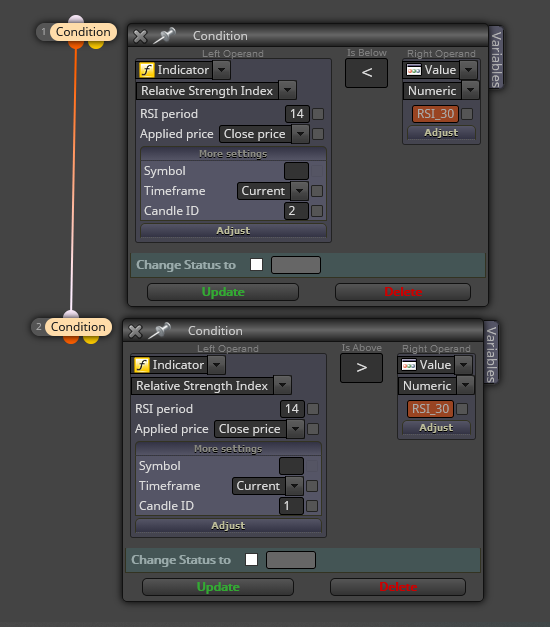Enable Change Status to checkbox in first condition

coord(256,265)
